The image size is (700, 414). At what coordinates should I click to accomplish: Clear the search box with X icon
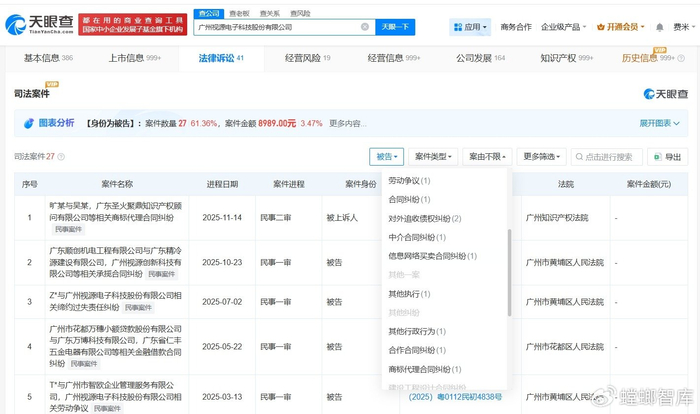click(364, 27)
